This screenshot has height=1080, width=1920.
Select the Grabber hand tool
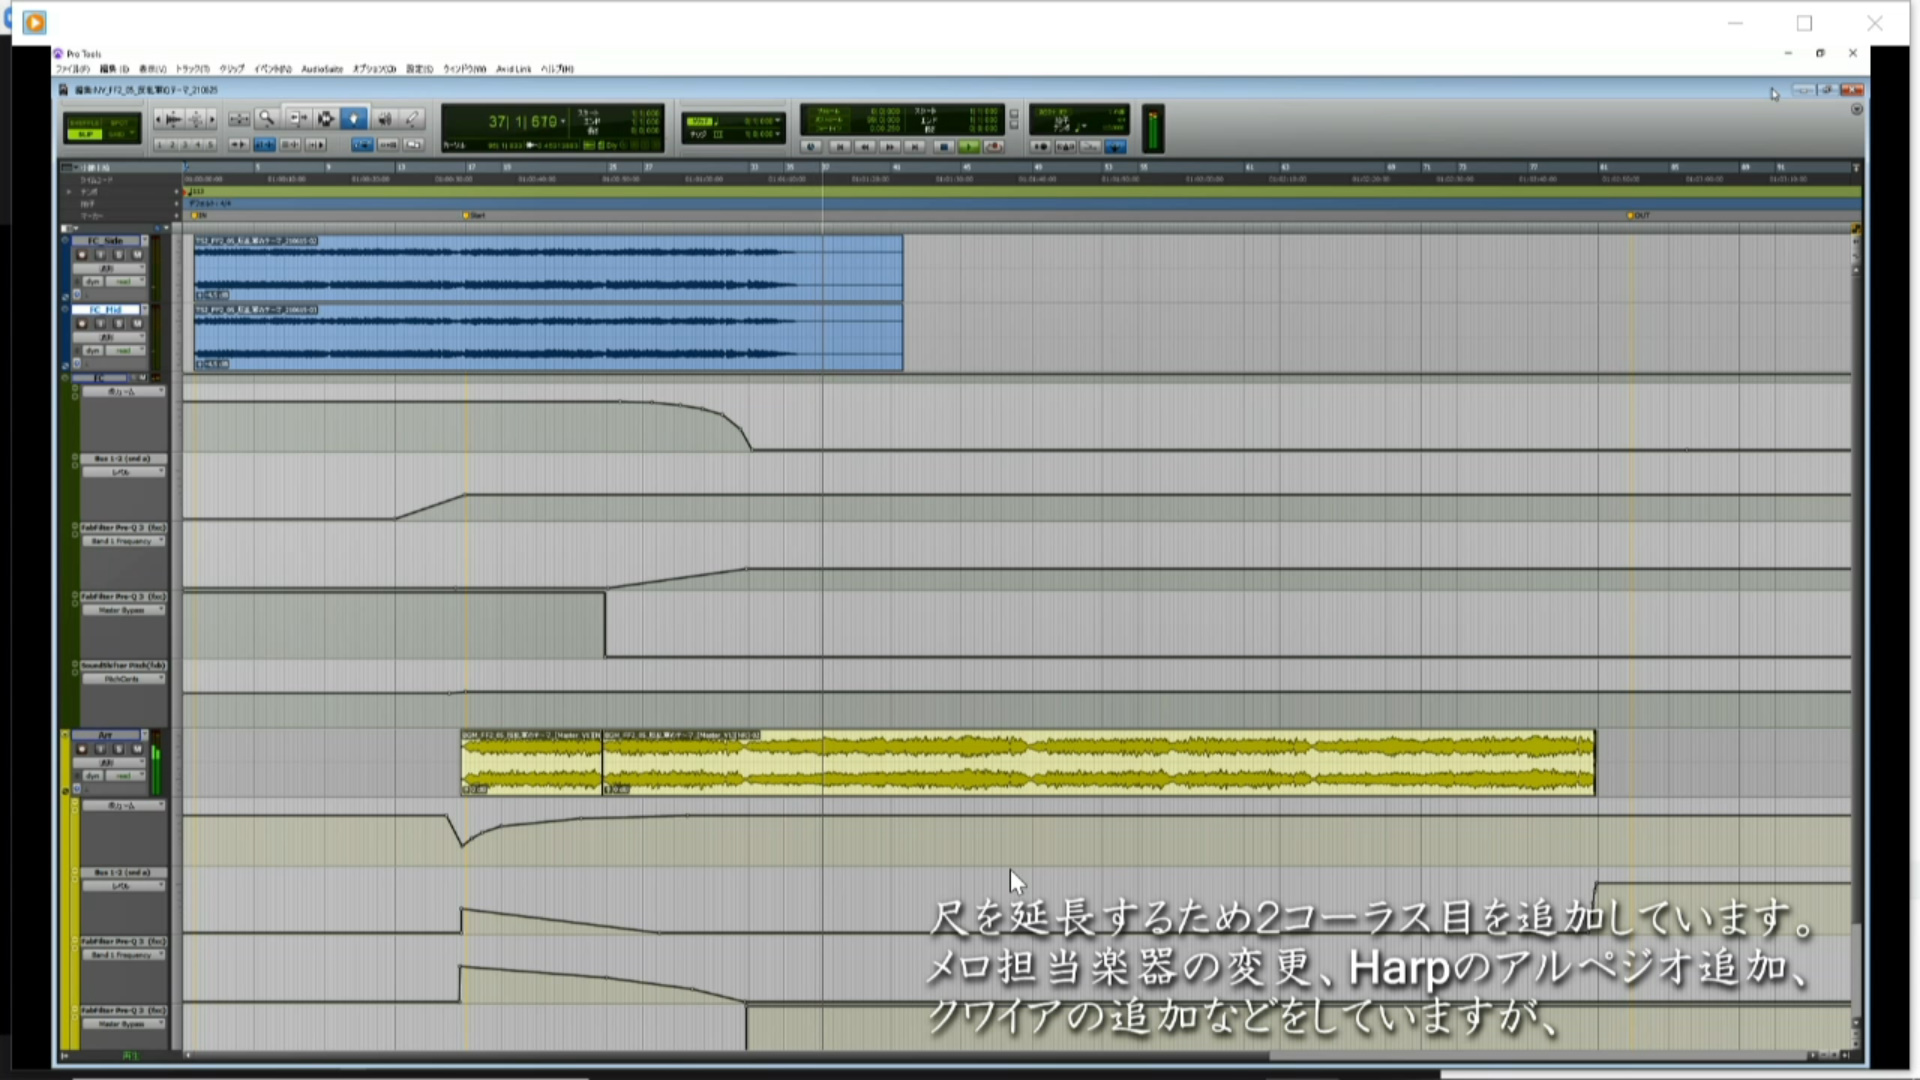(354, 118)
